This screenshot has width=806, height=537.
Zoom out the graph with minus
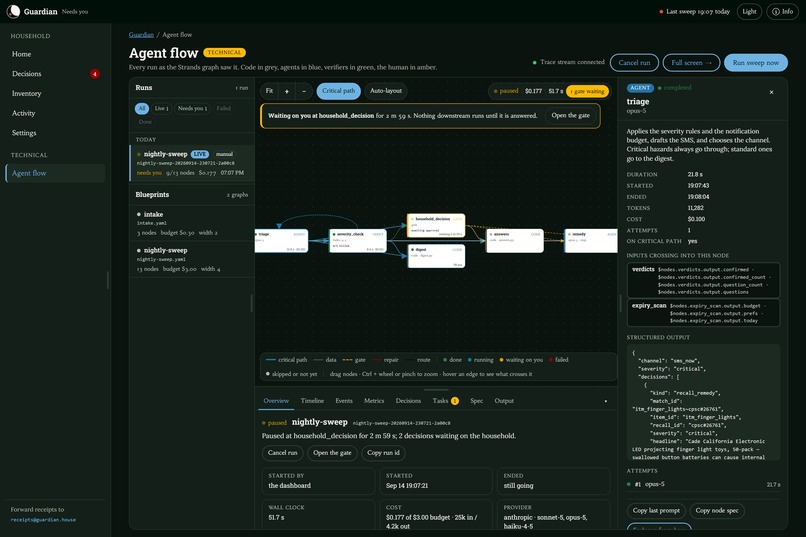click(304, 91)
